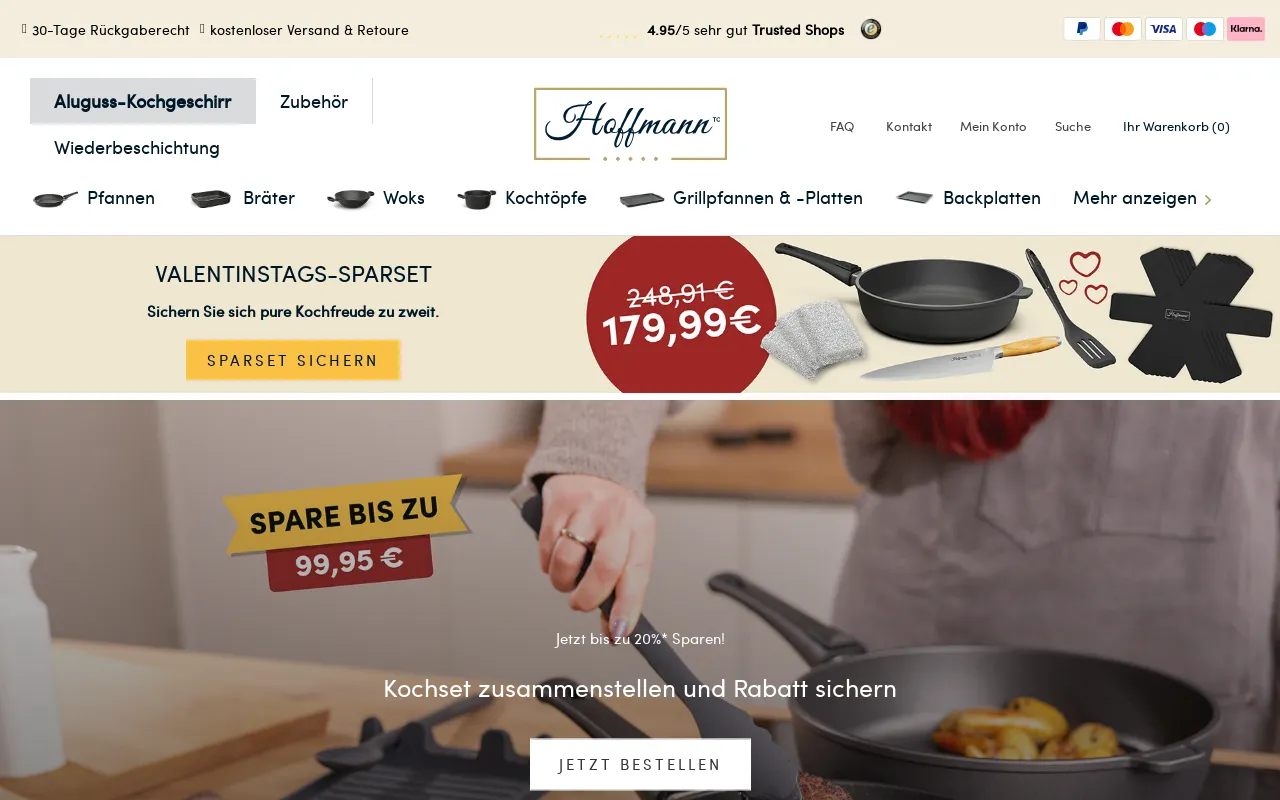This screenshot has height=800, width=1280.
Task: Click the Visa card icon
Action: [x=1164, y=29]
